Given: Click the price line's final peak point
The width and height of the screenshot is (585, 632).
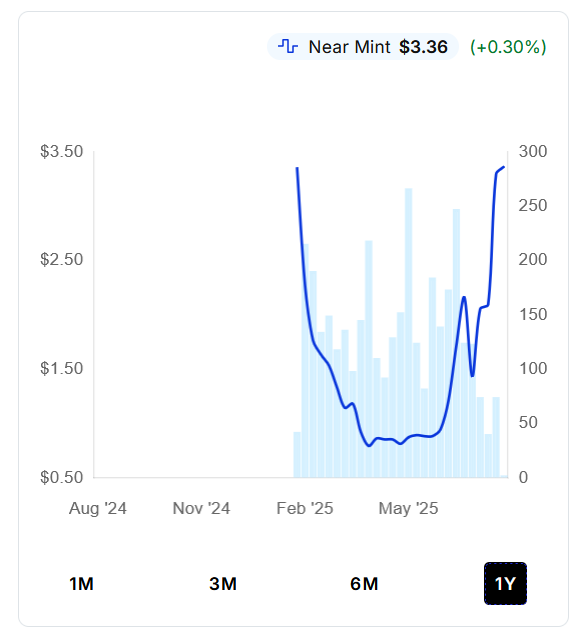Looking at the screenshot, I should (503, 167).
